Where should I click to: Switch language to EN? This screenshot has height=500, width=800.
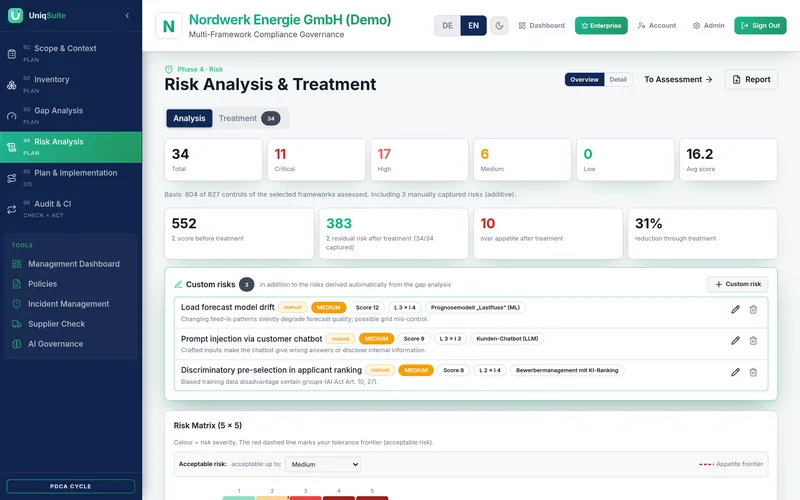473,26
